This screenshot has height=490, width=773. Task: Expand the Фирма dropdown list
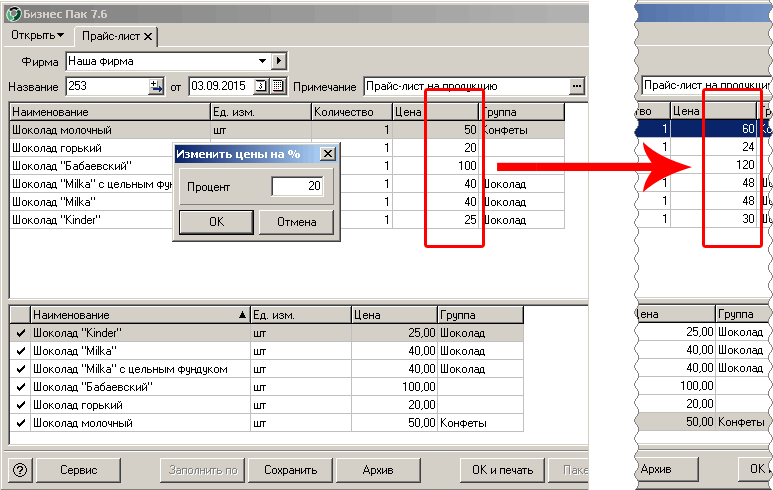pos(261,62)
